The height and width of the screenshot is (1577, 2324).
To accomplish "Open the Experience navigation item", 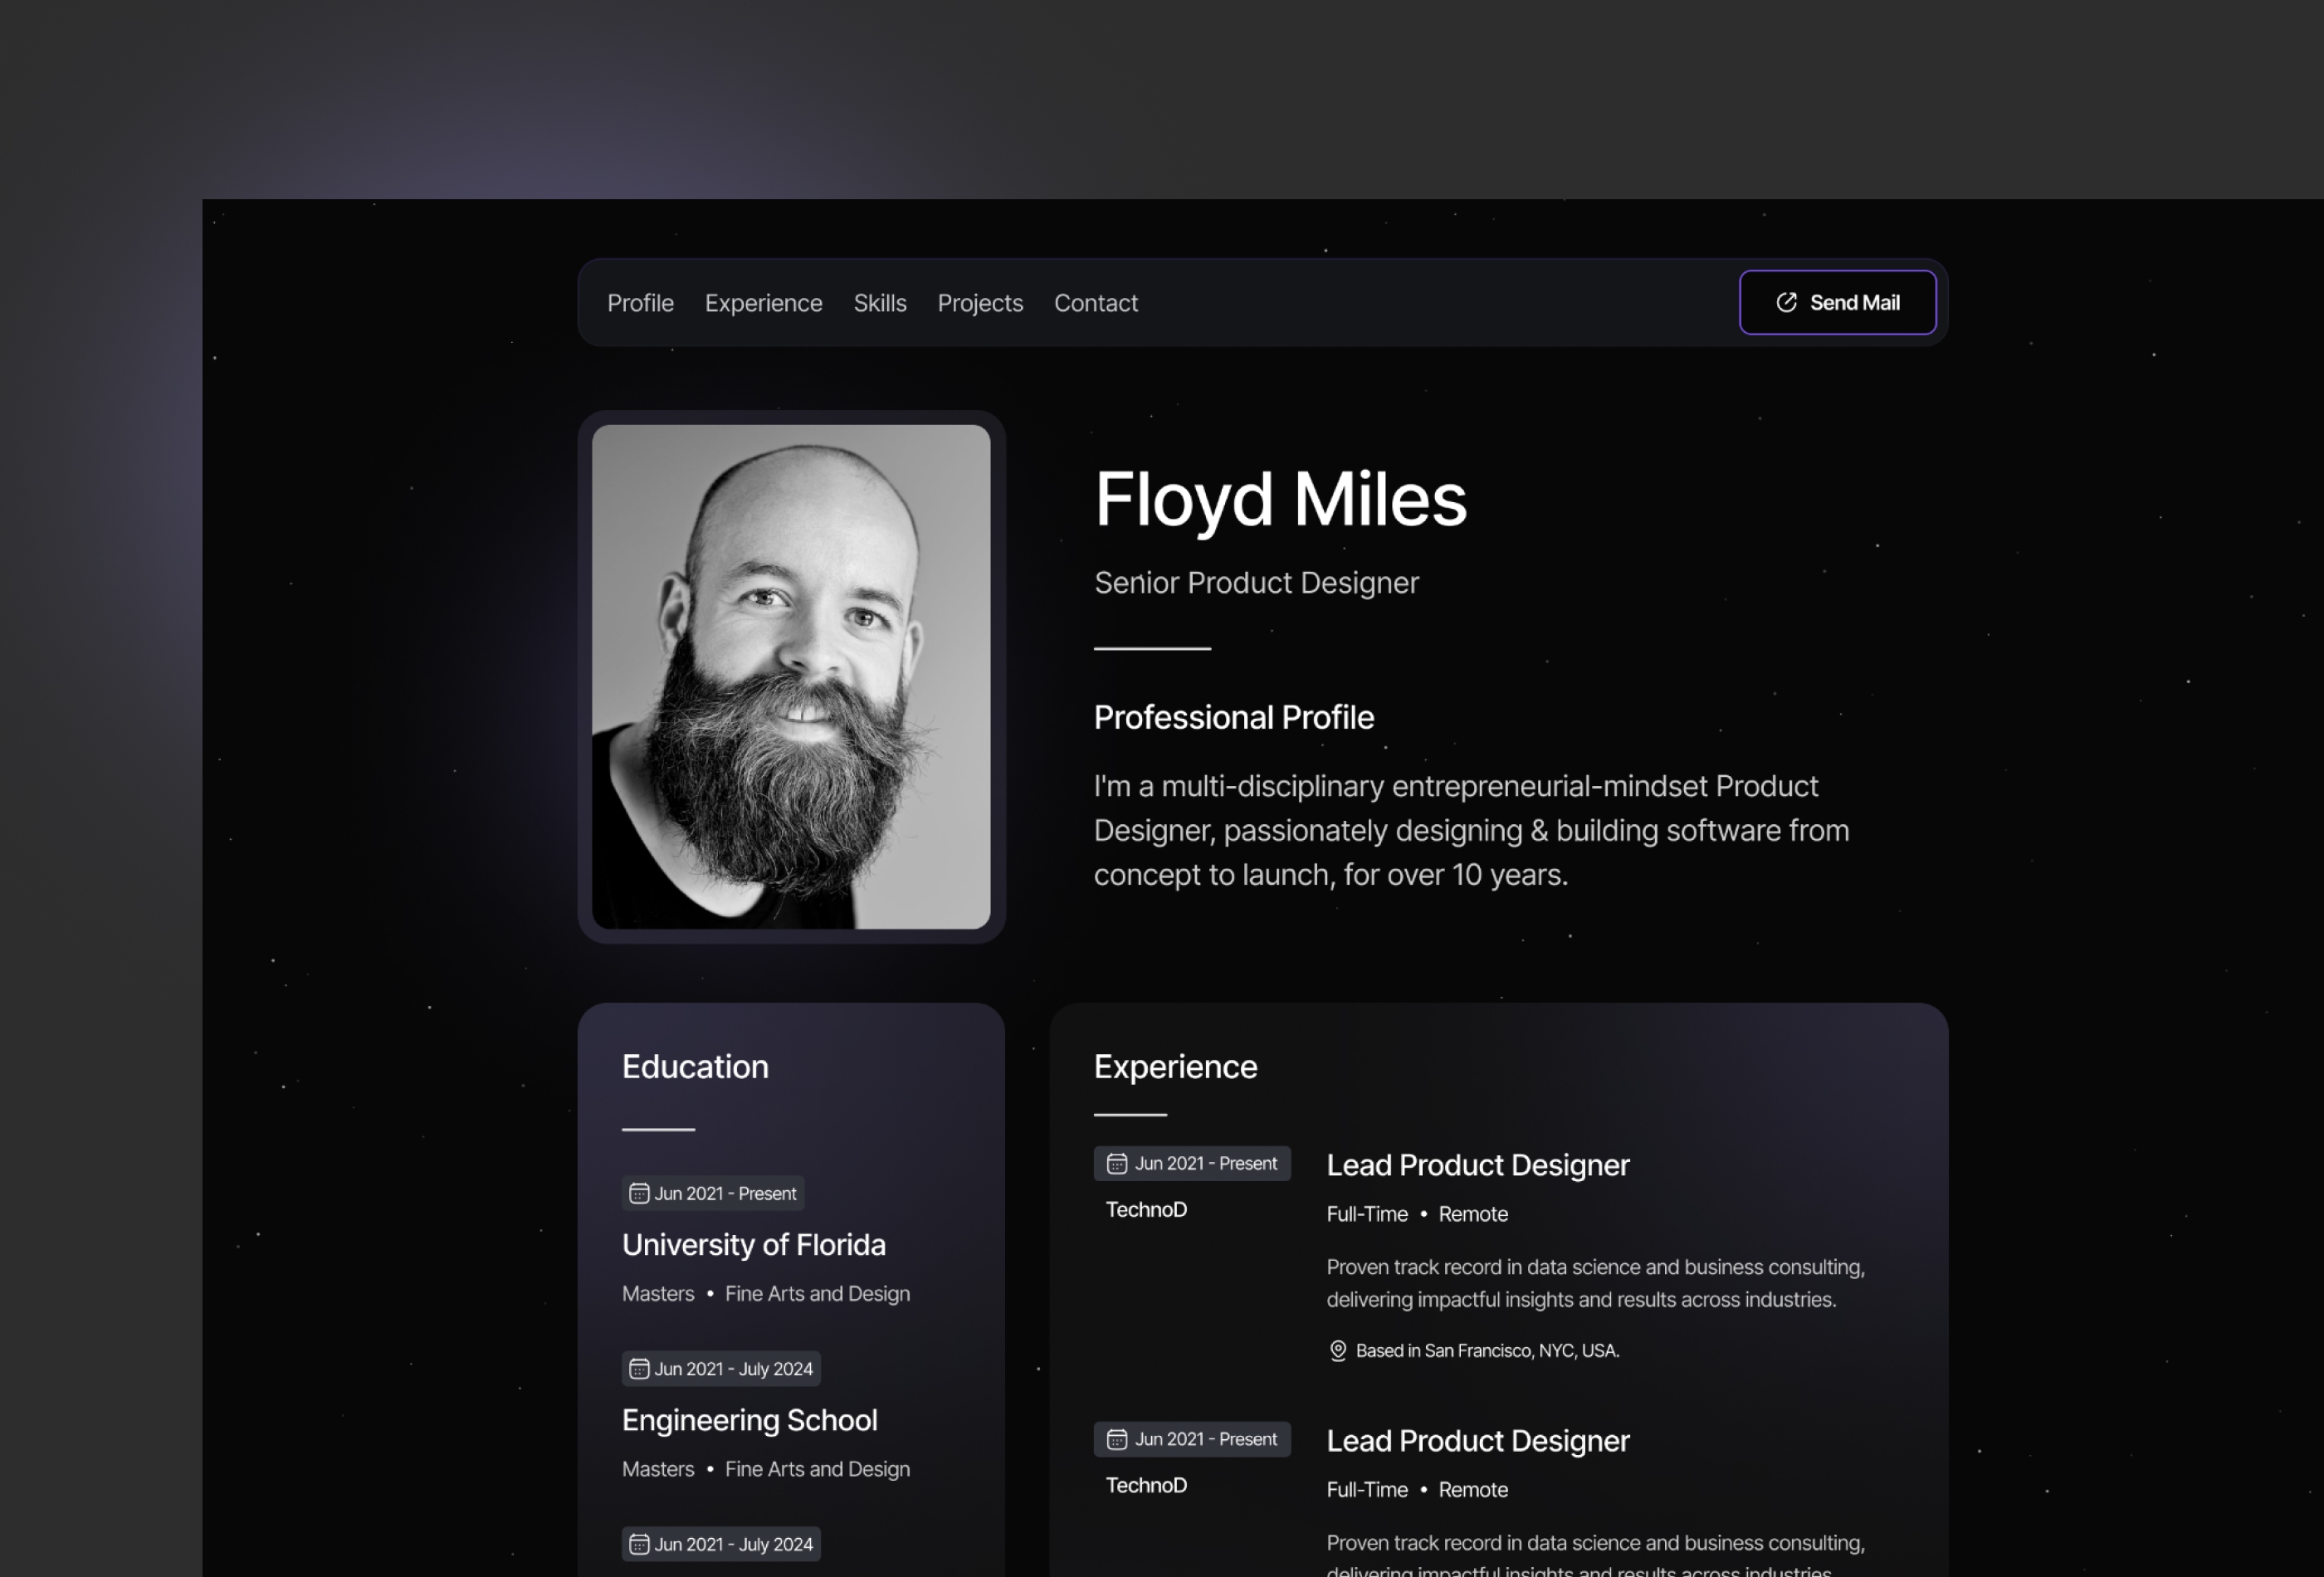I will 763,303.
